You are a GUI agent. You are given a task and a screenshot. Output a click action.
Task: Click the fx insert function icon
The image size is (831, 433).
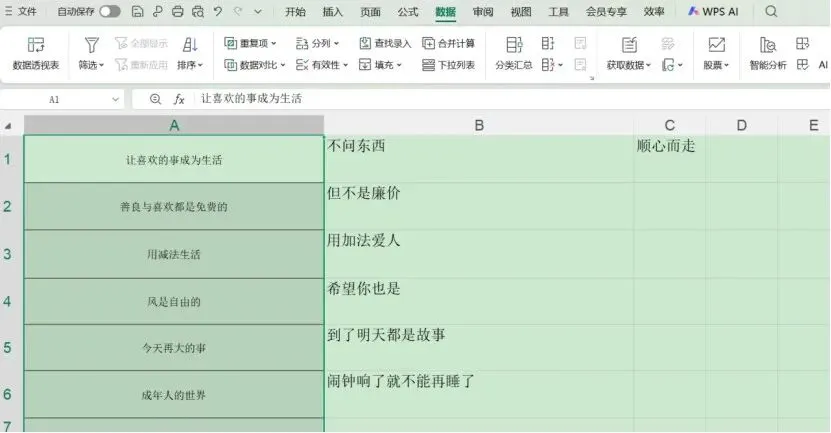tap(179, 99)
